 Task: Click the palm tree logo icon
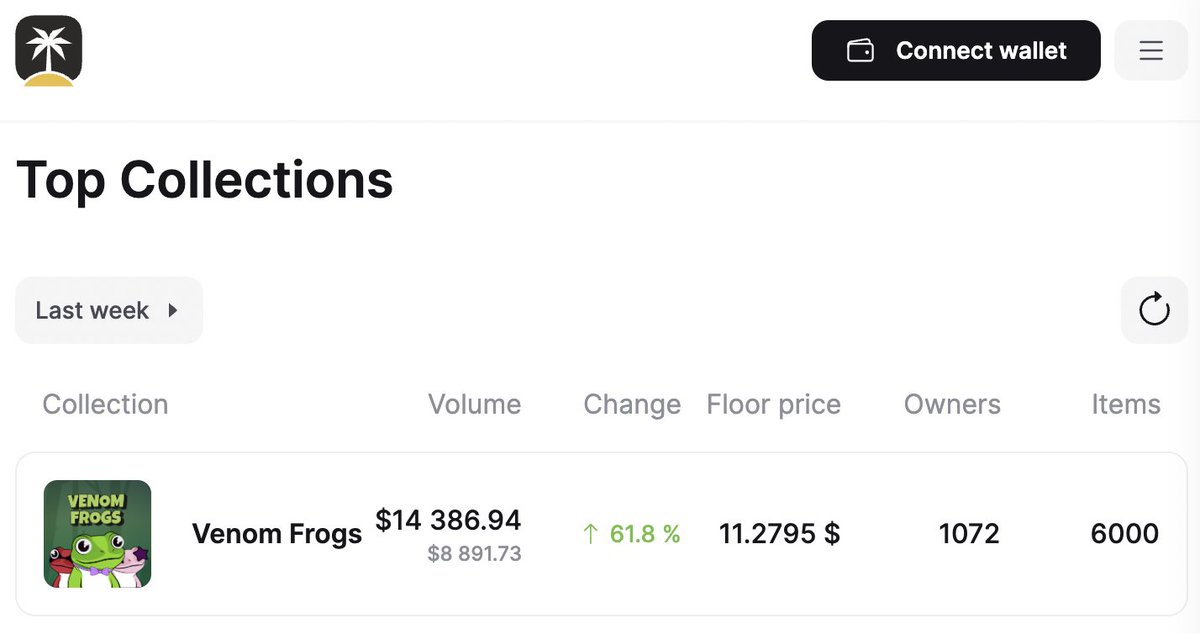tap(48, 50)
